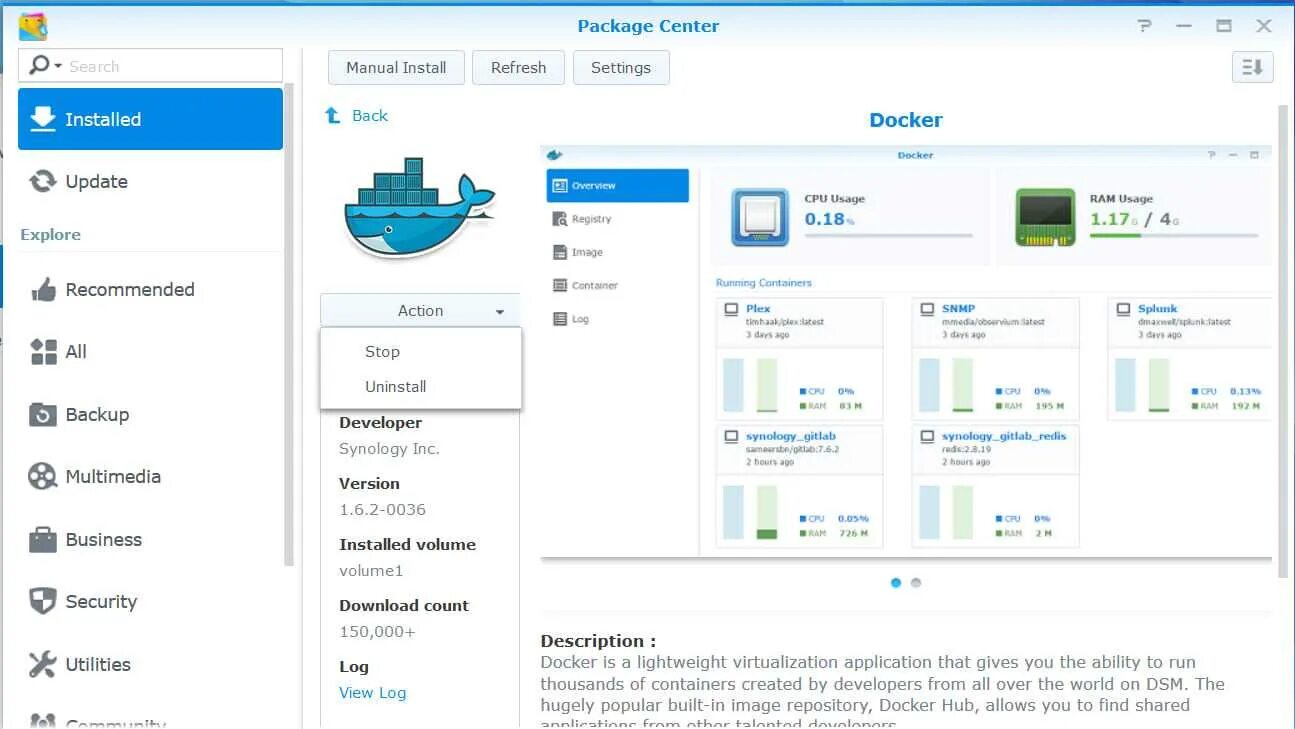The image size is (1295, 729).
Task: Click the Description heading
Action: 598,641
